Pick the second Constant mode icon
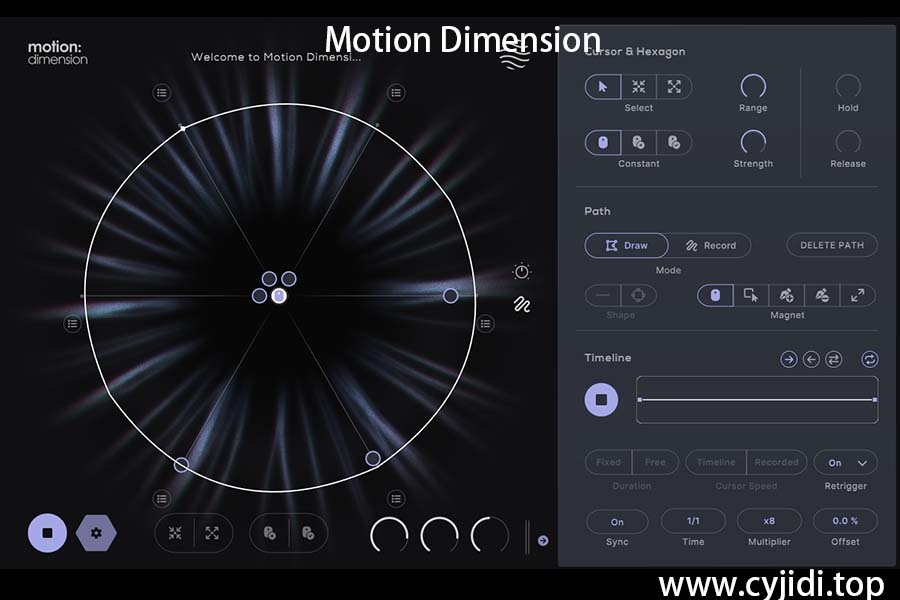This screenshot has height=600, width=900. coord(638,142)
